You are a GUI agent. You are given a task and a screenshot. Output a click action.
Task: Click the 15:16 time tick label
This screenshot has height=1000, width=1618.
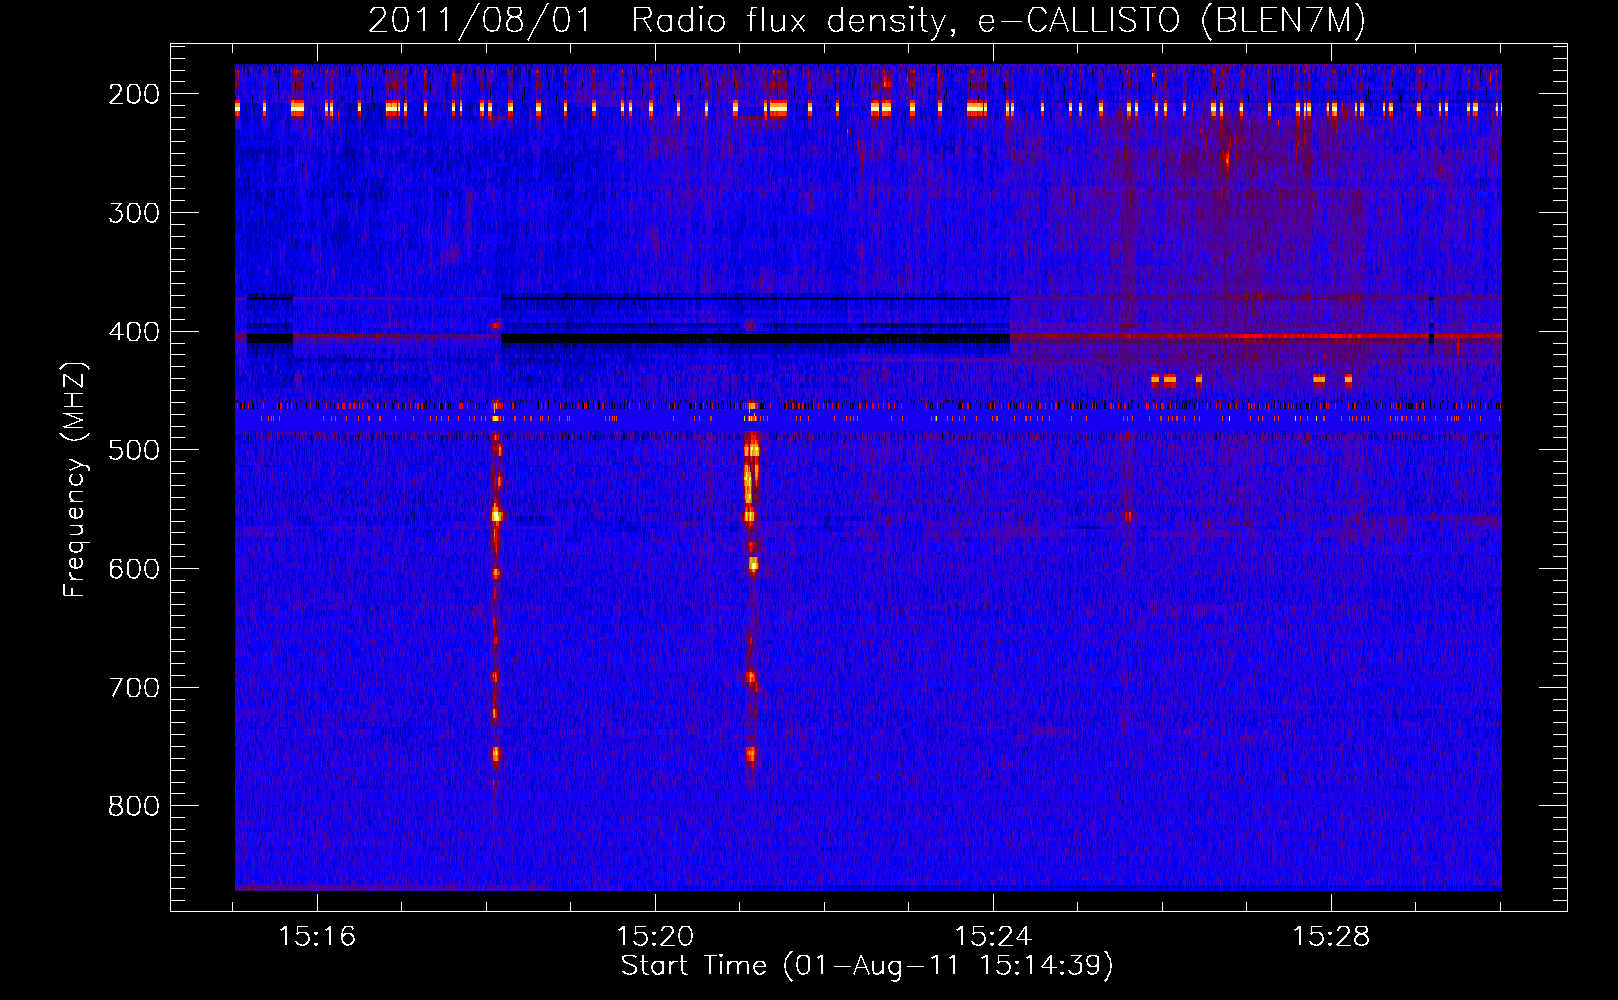(317, 936)
